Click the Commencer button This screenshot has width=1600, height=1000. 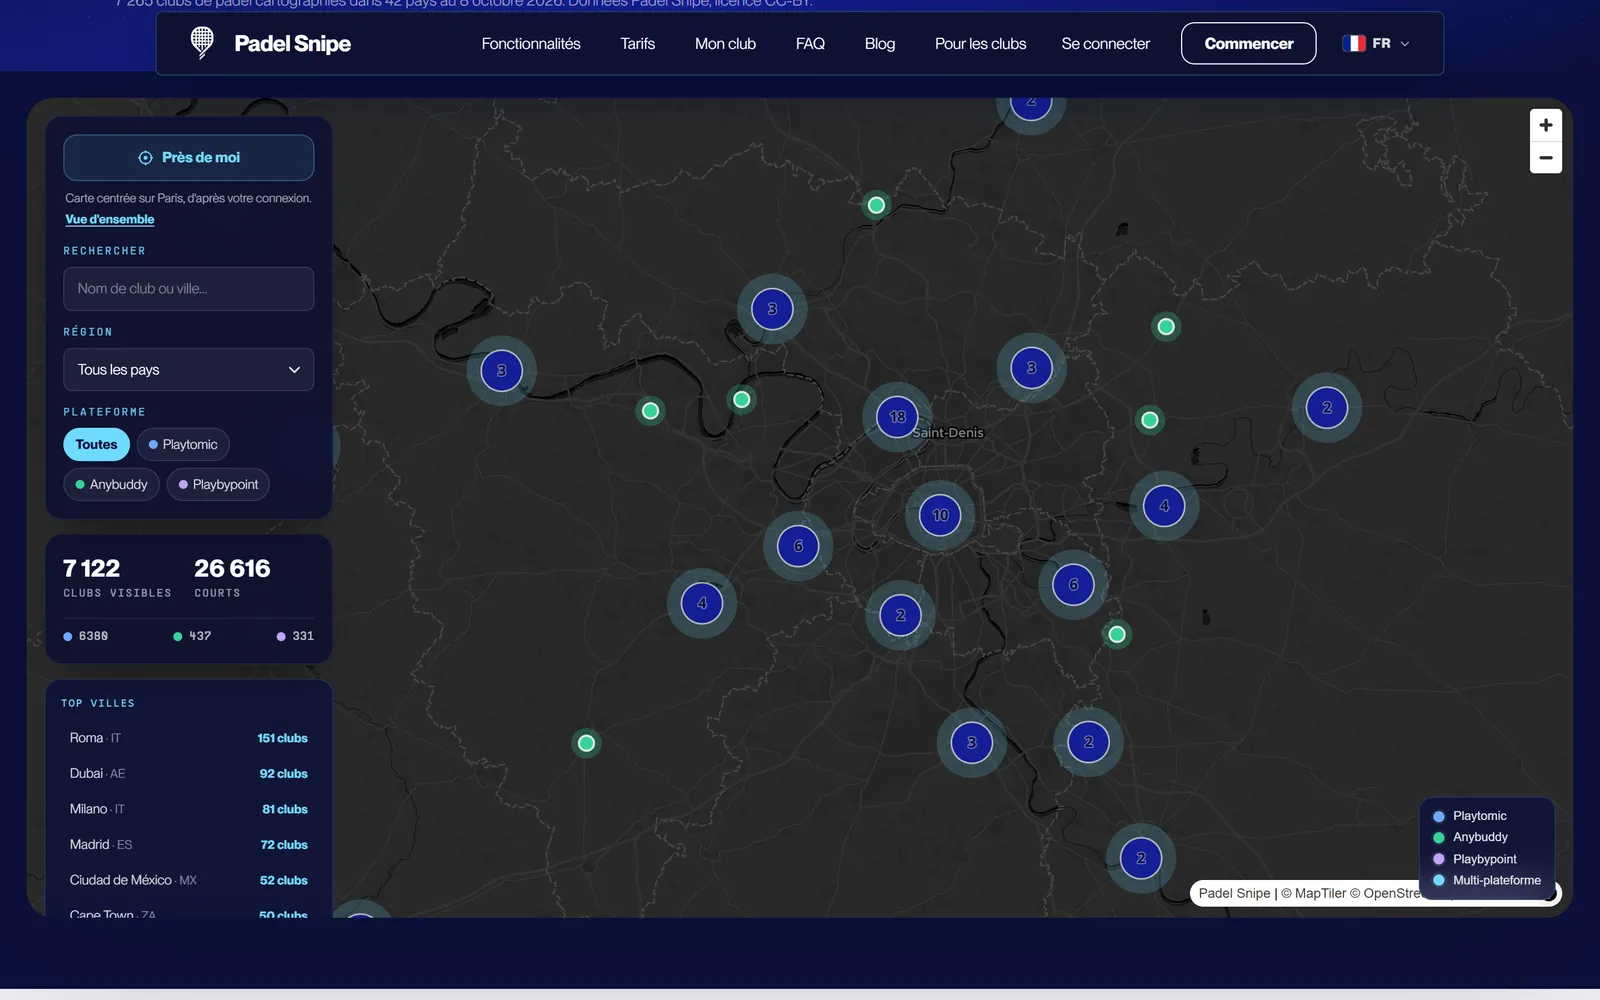[1248, 43]
